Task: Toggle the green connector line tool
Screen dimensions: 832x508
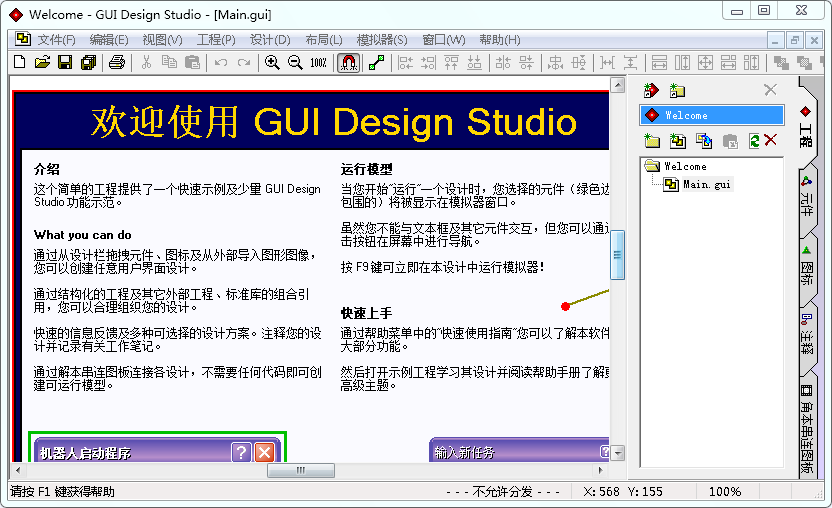Action: coord(376,62)
